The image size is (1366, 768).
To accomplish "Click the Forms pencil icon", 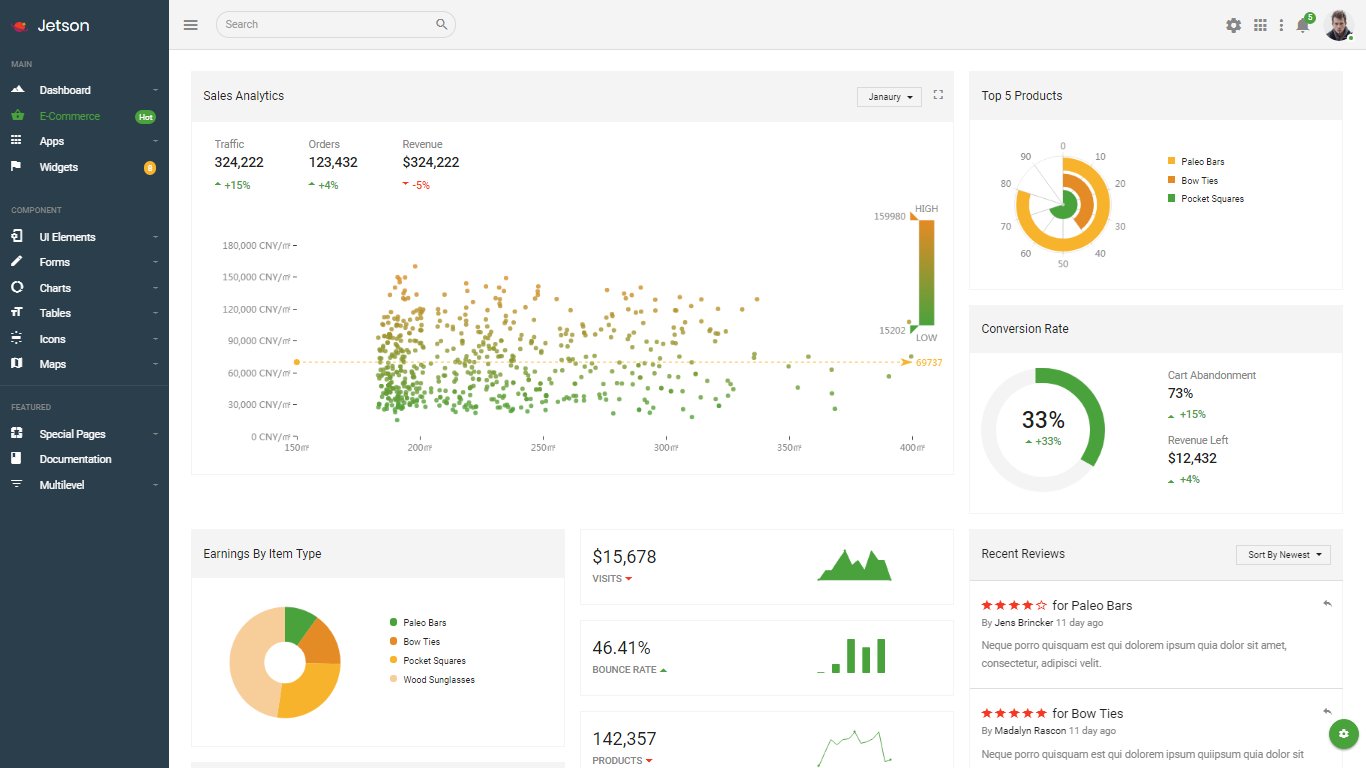I will (17, 262).
